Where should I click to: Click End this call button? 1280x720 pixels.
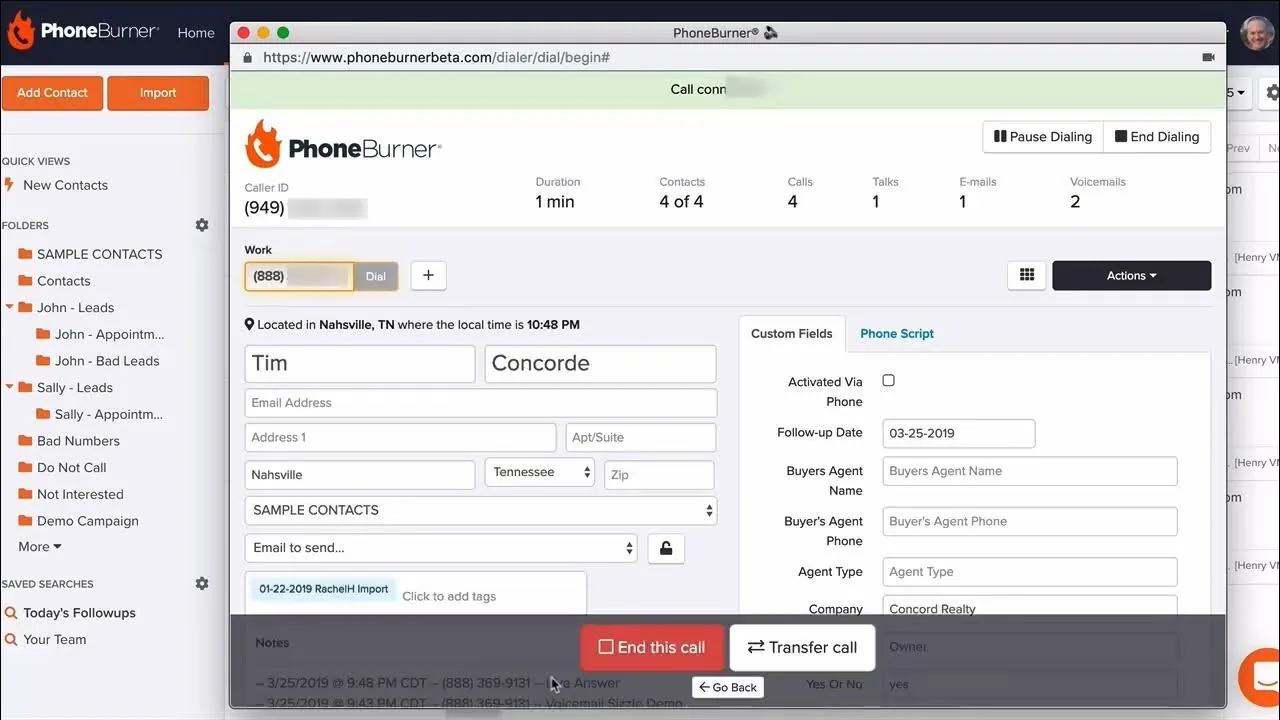[652, 648]
